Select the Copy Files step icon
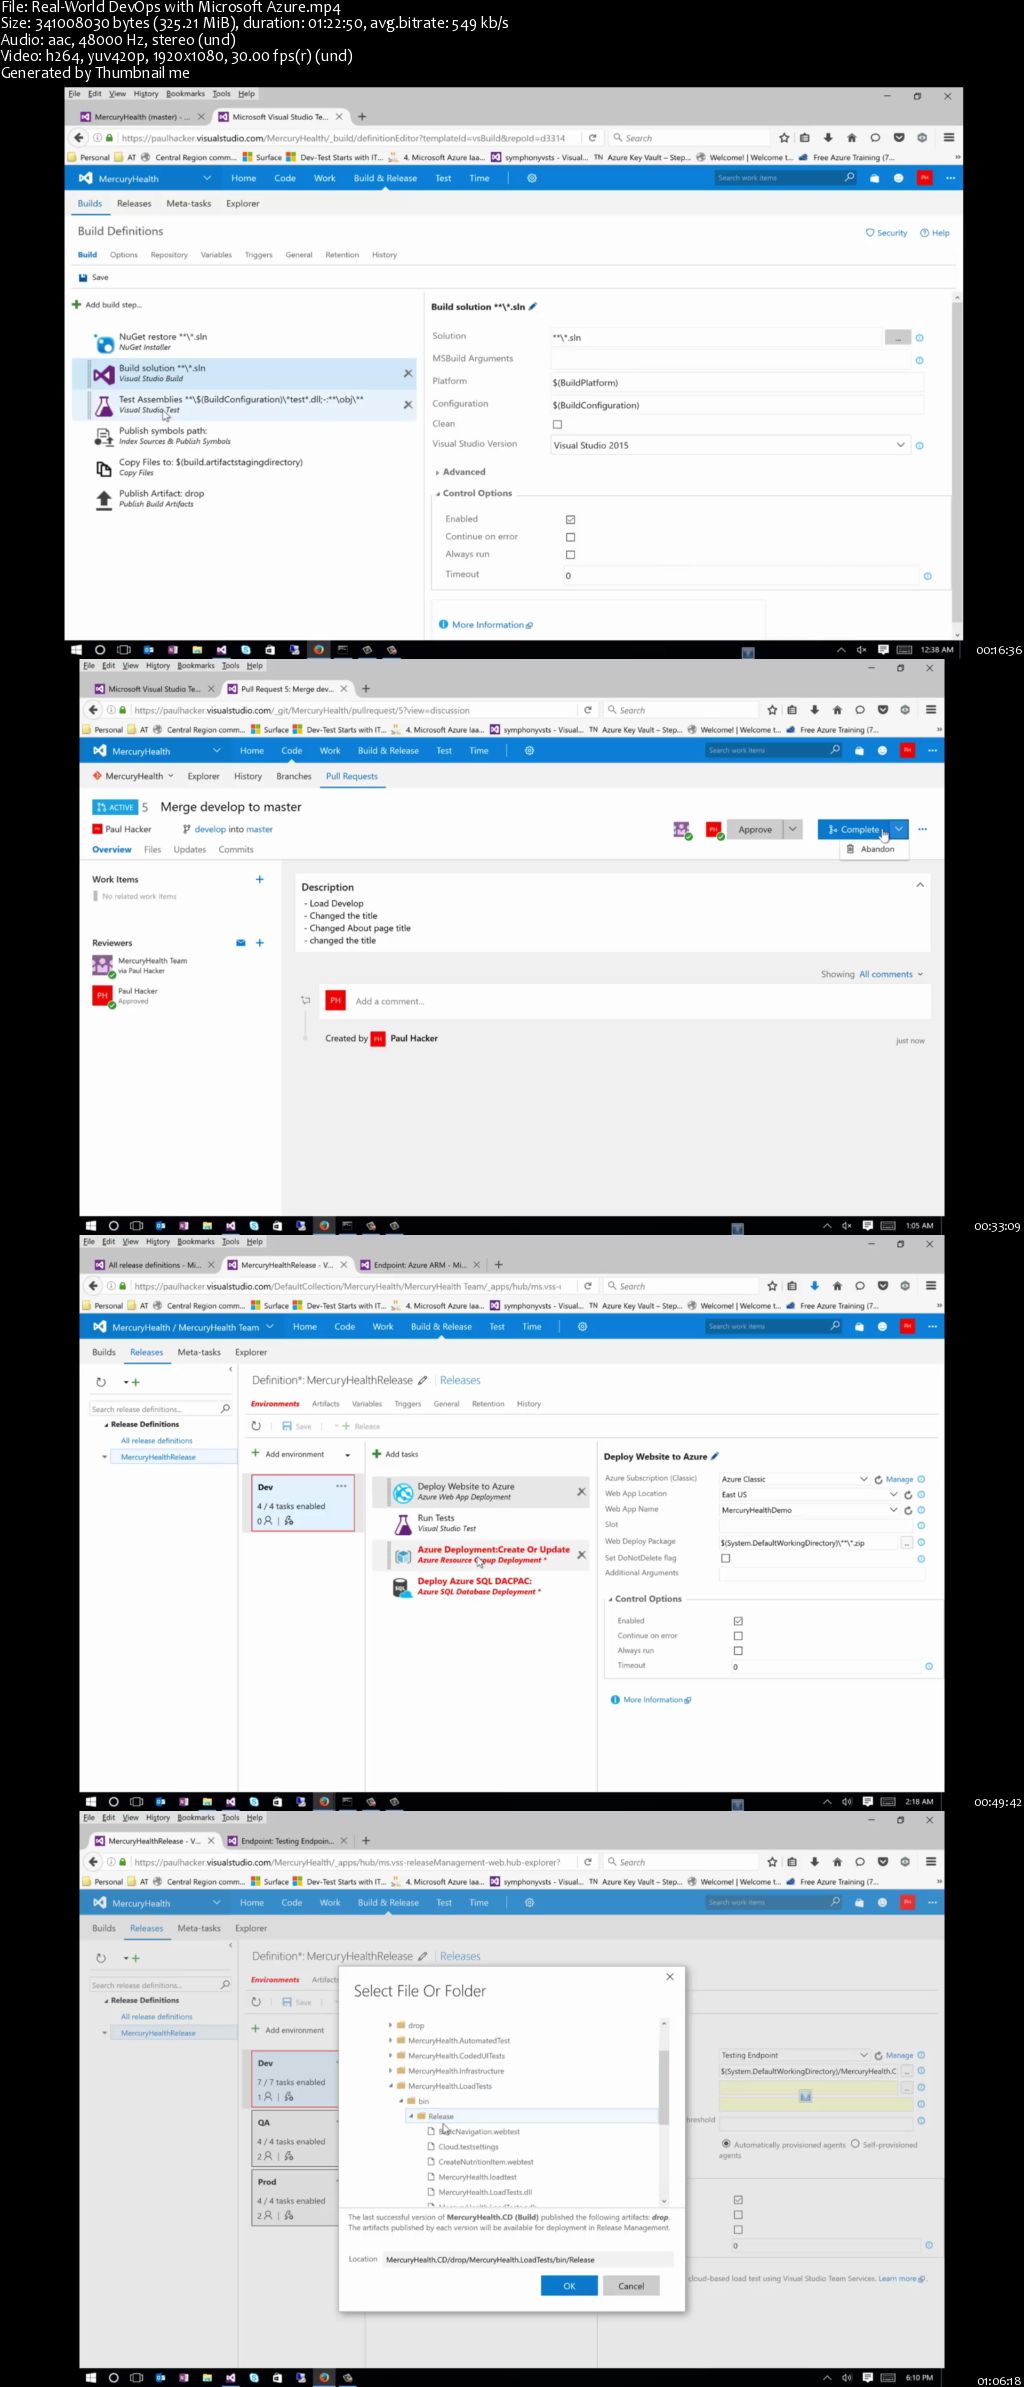The image size is (1024, 2387). (104, 468)
